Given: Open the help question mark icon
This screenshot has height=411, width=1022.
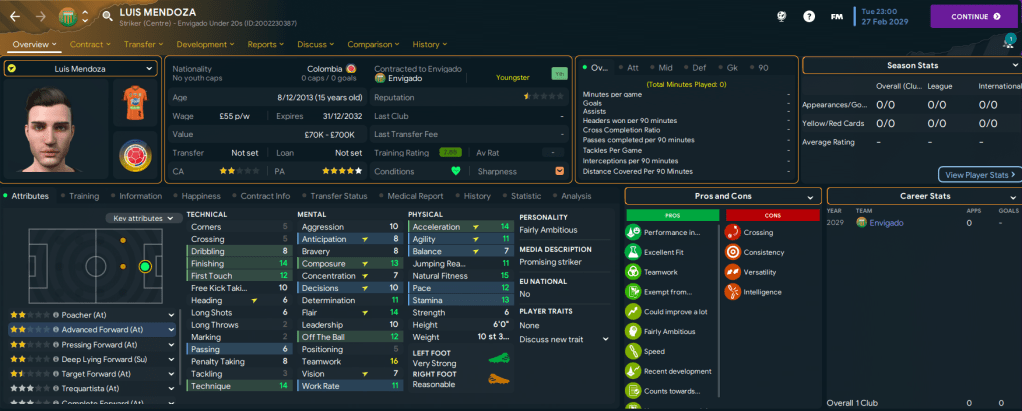Looking at the screenshot, I should pyautogui.click(x=809, y=17).
